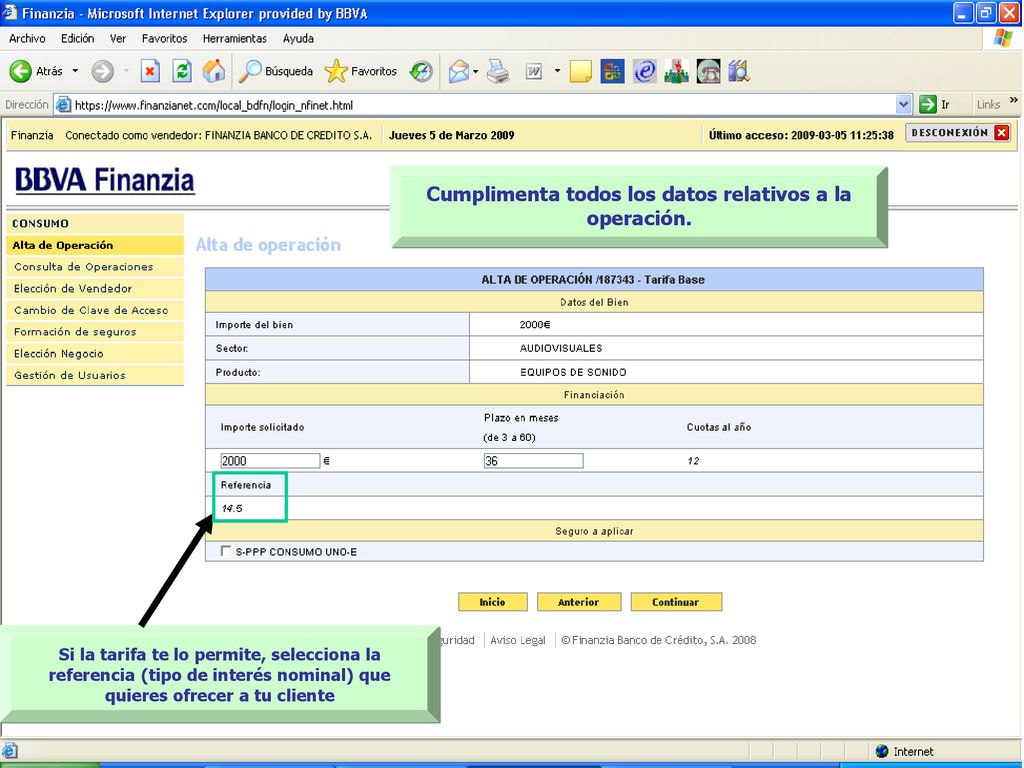
Task: Click the Windows flag logo throbber
Action: point(1002,39)
